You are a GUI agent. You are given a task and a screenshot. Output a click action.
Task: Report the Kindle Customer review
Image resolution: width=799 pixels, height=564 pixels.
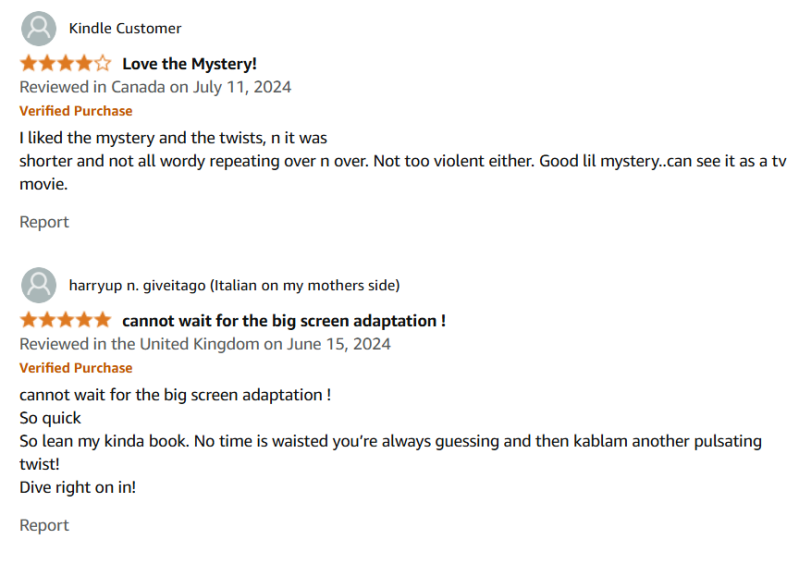pos(44,222)
